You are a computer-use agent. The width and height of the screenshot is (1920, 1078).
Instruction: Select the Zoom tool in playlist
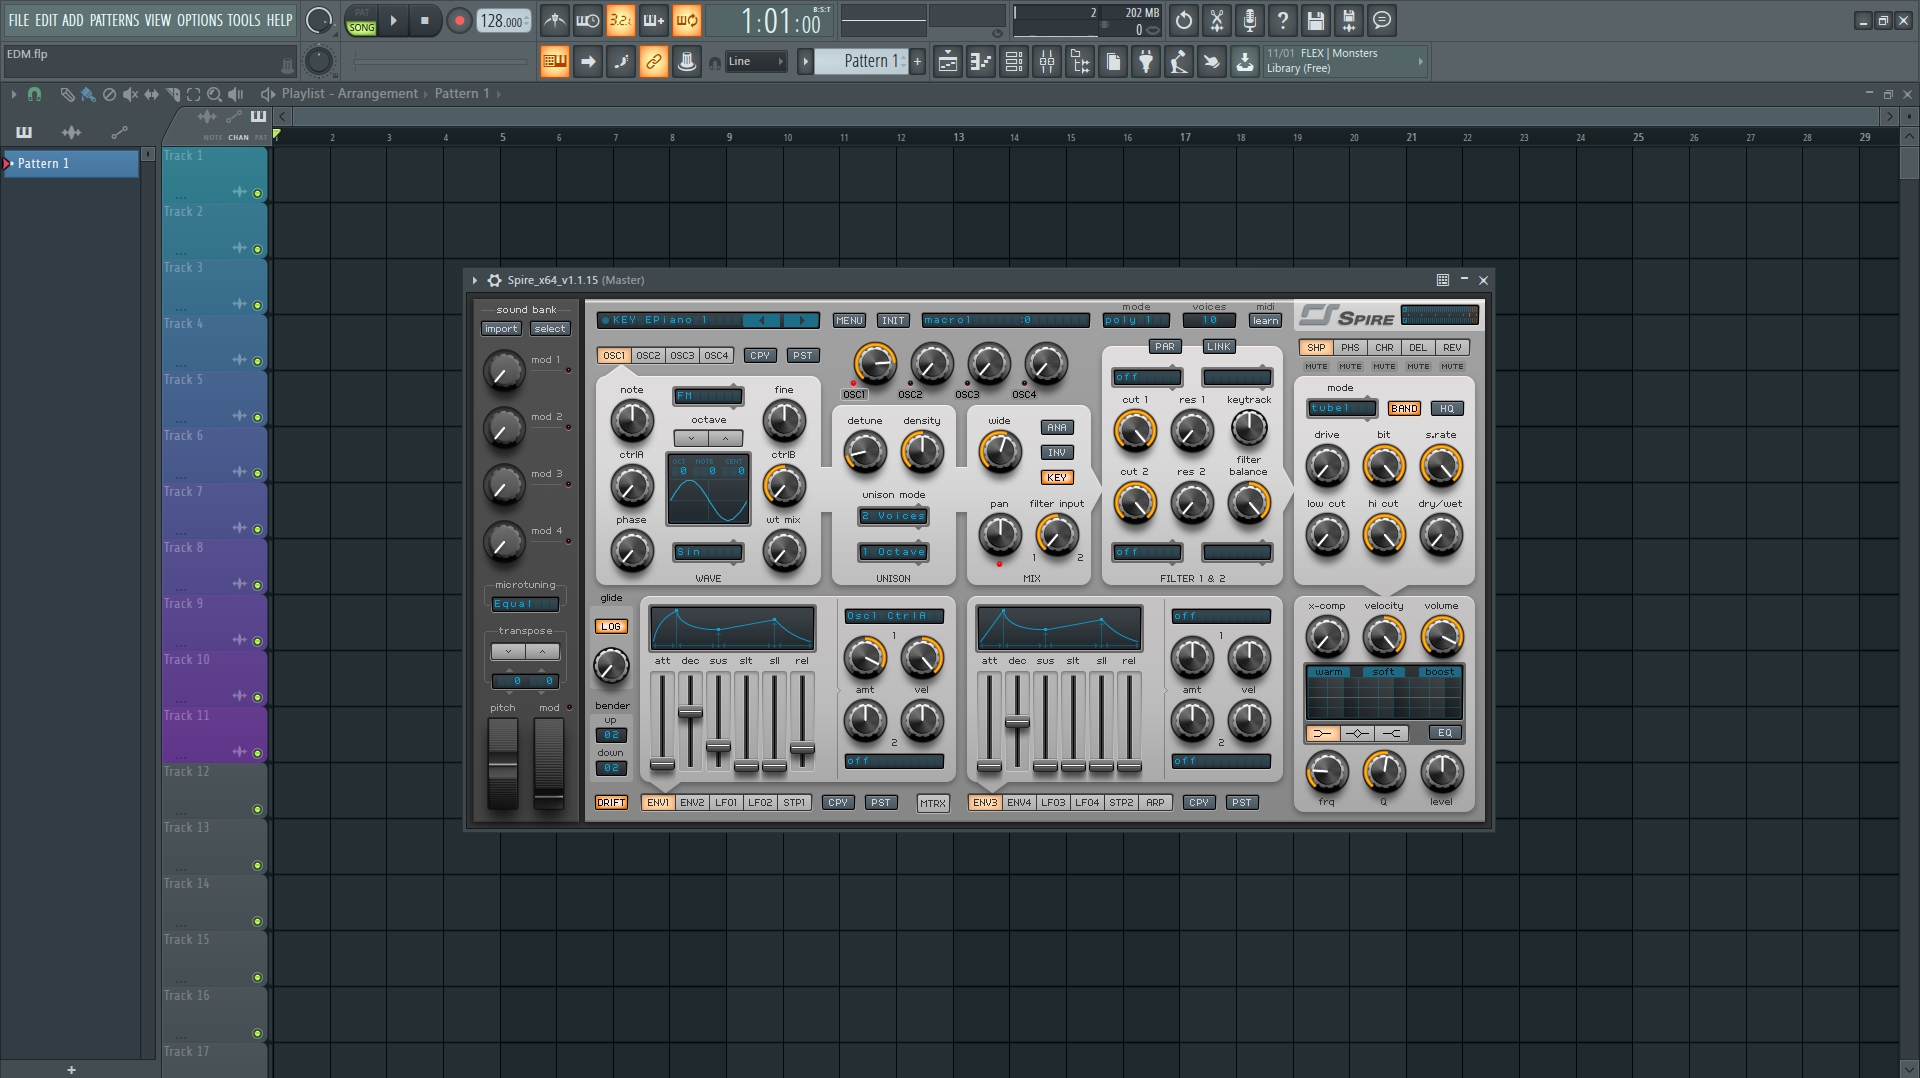(214, 94)
